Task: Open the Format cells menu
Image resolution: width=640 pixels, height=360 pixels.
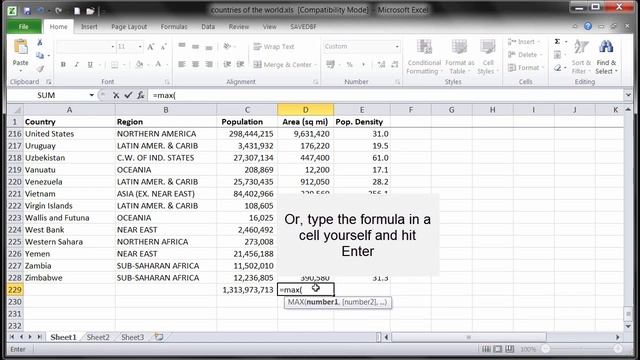Action: click(525, 68)
